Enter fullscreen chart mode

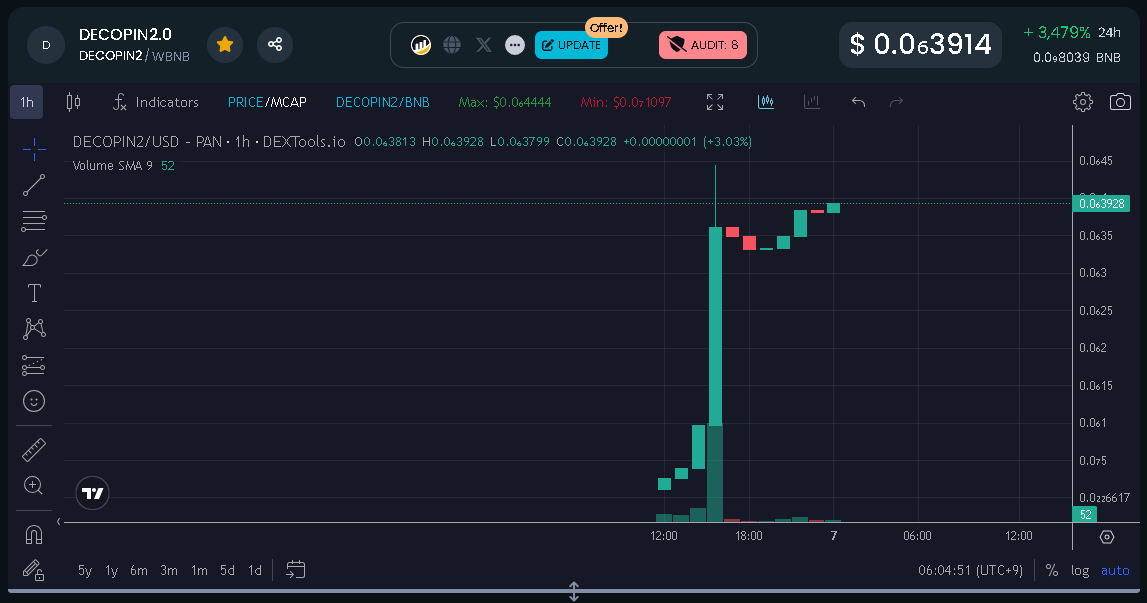[x=714, y=101]
